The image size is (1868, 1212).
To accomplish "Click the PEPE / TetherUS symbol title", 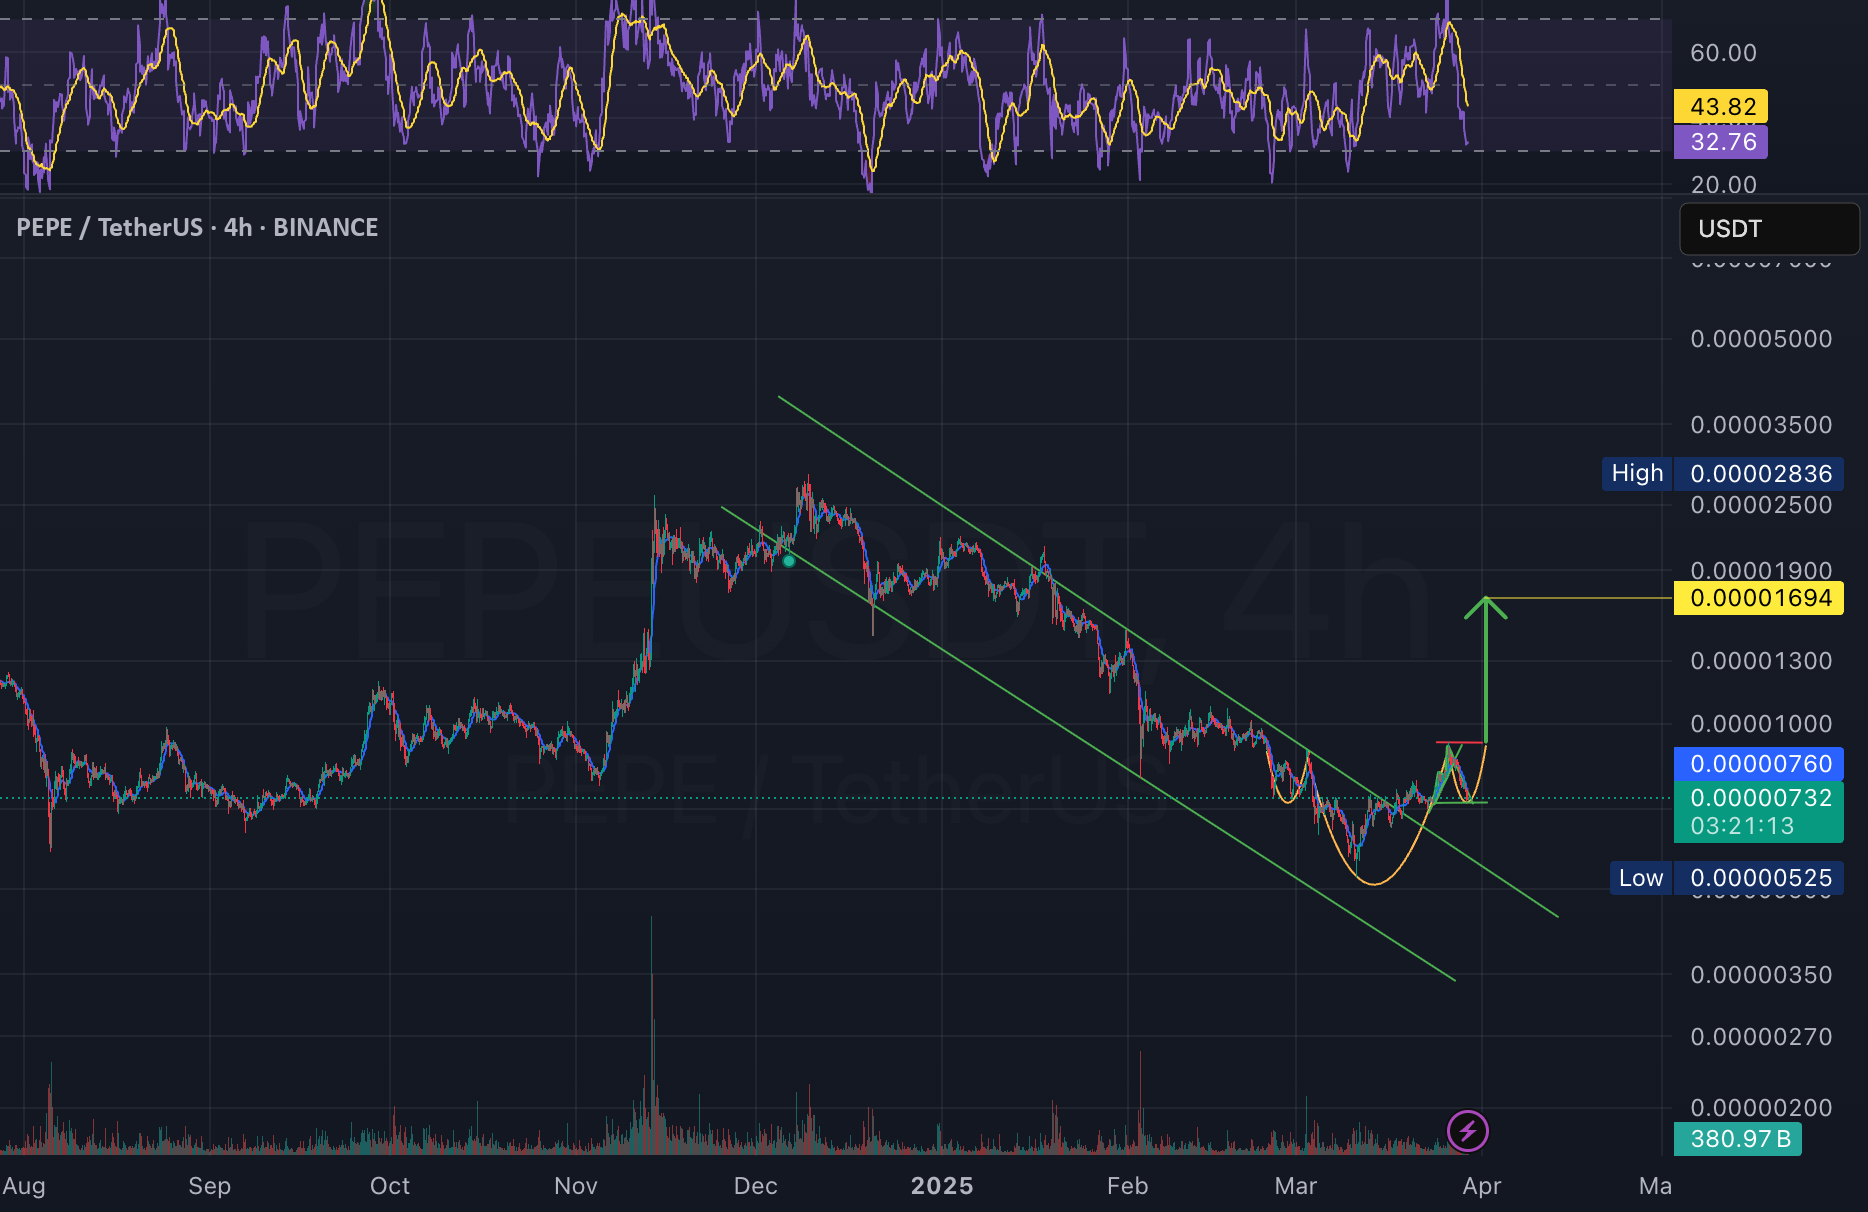I will coord(197,227).
